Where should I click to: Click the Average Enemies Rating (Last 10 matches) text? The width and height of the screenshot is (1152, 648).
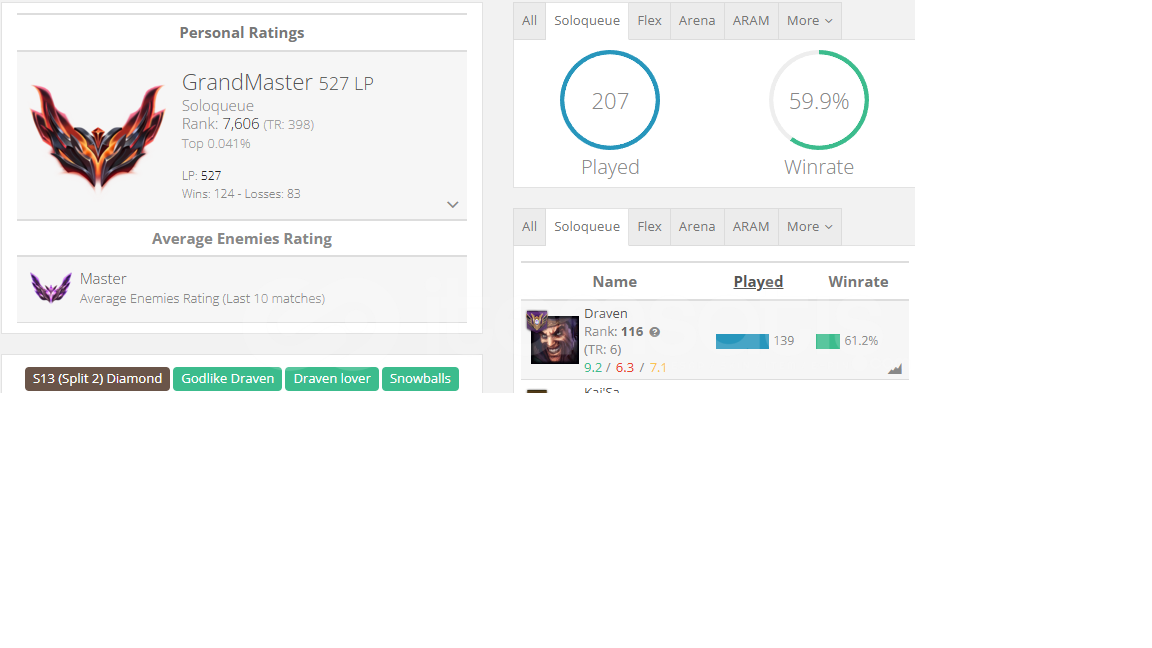click(202, 298)
